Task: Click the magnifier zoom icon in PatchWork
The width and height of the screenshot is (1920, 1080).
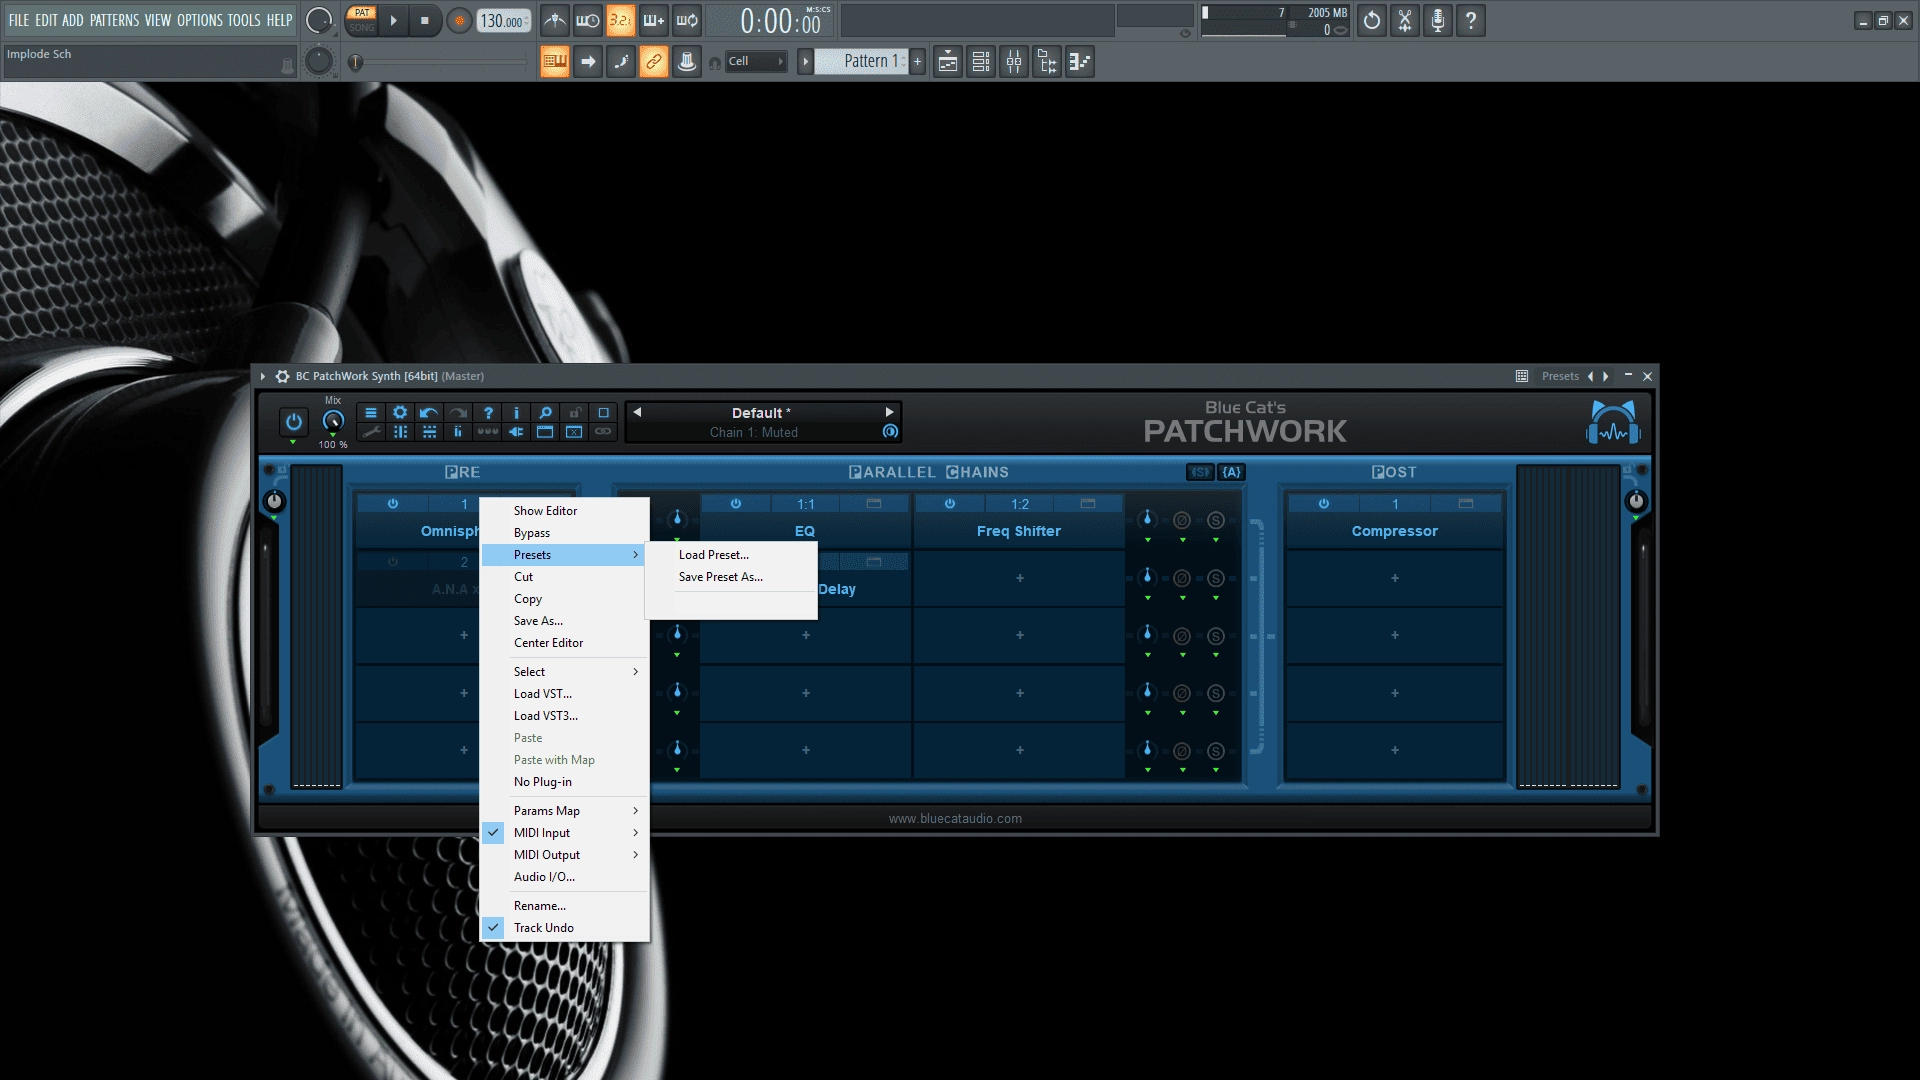Action: pos(545,413)
